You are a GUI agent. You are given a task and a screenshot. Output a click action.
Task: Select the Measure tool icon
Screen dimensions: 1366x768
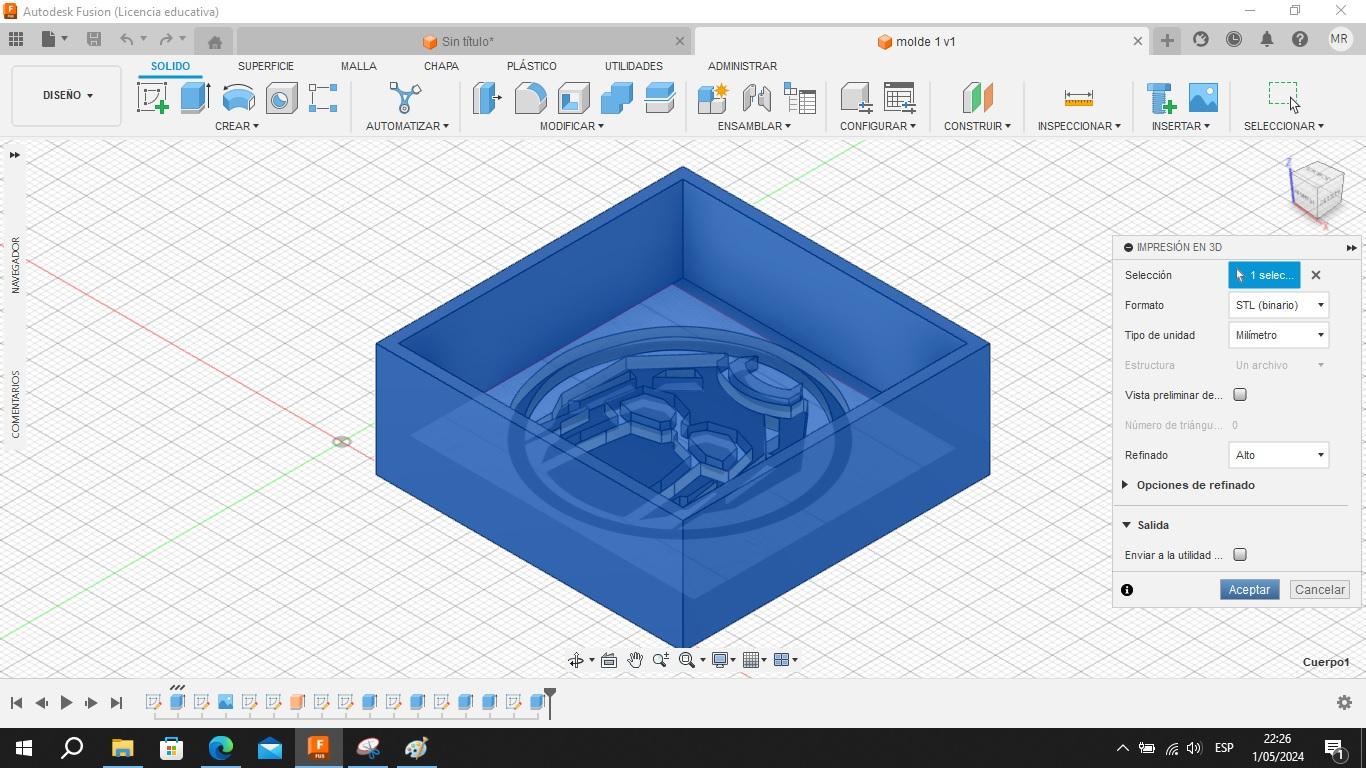1078,98
